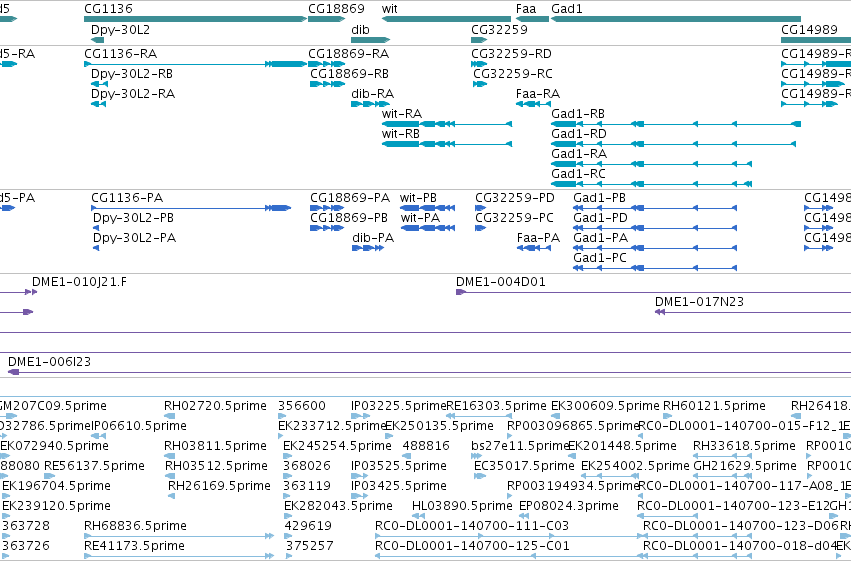Open the dib-PA protein label
Image resolution: width=851 pixels, height=561 pixels.
click(373, 238)
